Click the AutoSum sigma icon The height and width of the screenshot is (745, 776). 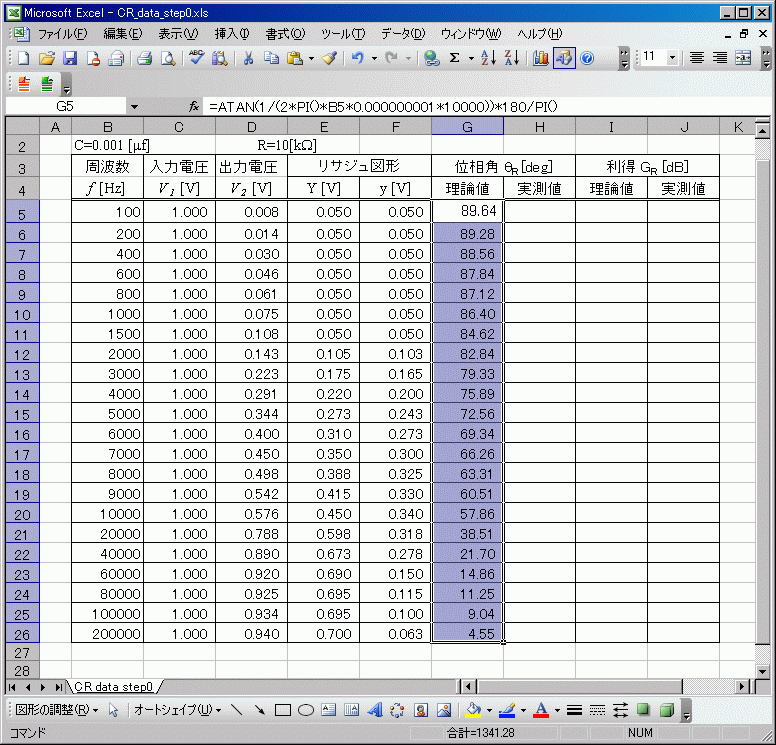coord(455,58)
